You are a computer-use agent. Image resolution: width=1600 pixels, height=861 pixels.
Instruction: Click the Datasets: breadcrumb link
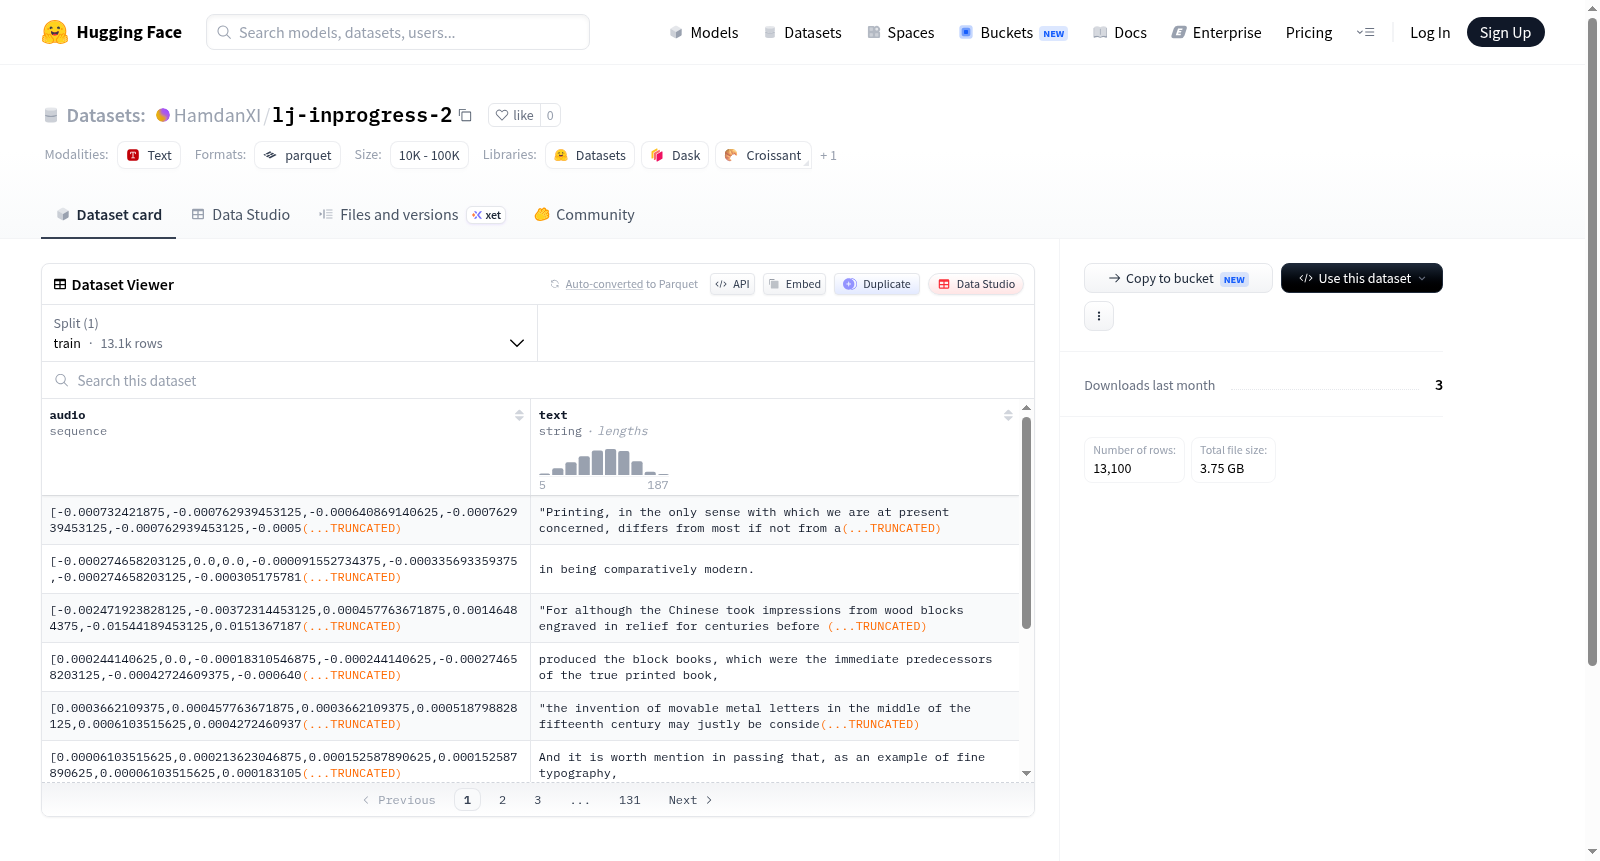(106, 115)
